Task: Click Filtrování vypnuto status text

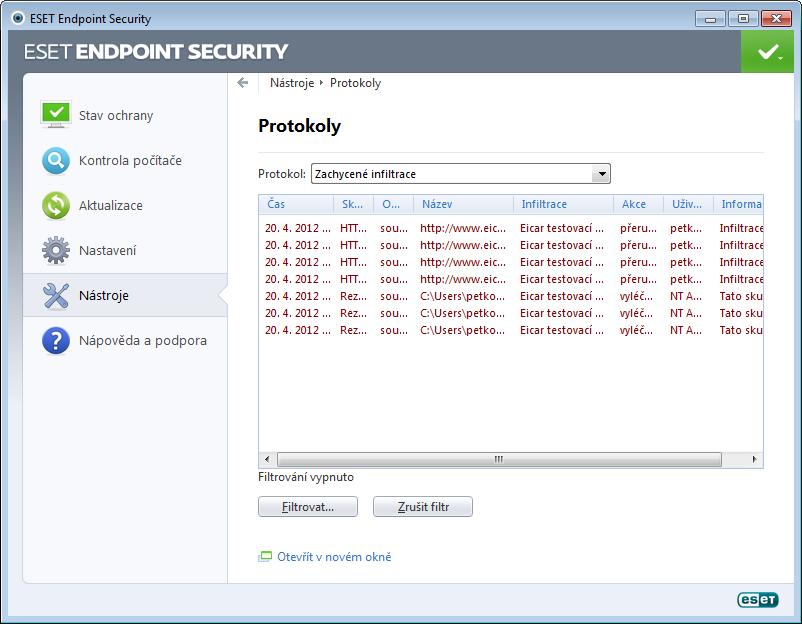Action: 306,477
